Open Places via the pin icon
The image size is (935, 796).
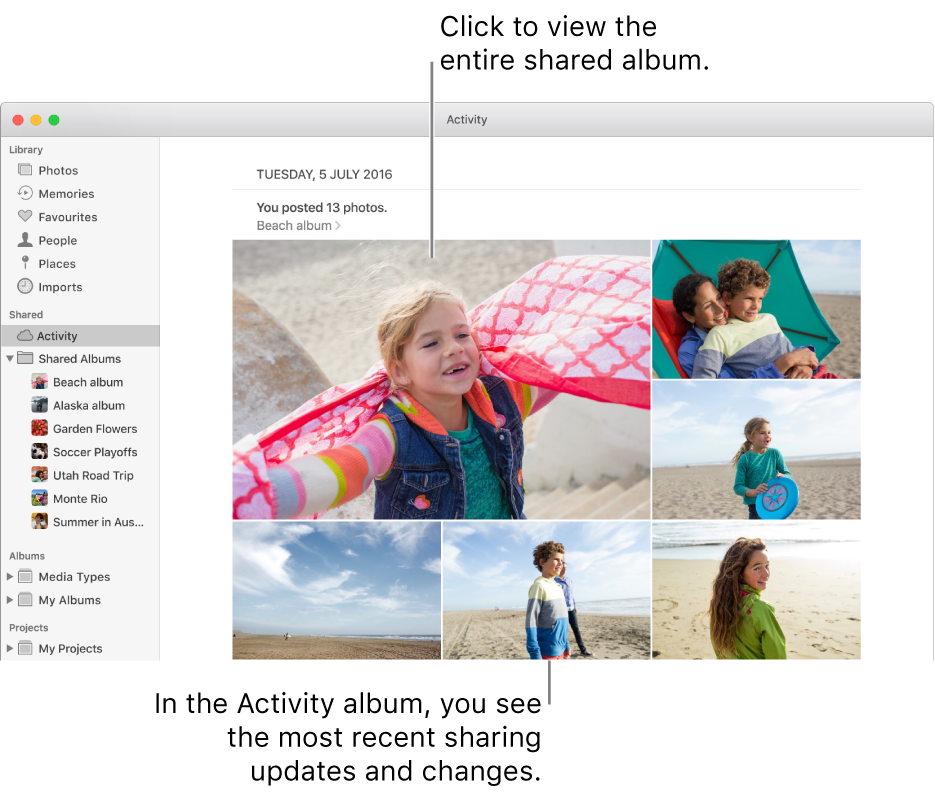(x=25, y=263)
